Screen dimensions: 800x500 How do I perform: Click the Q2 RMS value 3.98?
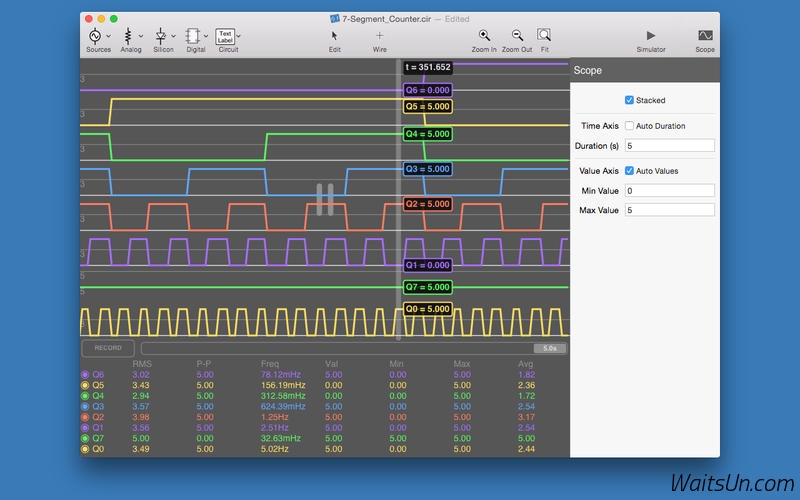click(141, 417)
